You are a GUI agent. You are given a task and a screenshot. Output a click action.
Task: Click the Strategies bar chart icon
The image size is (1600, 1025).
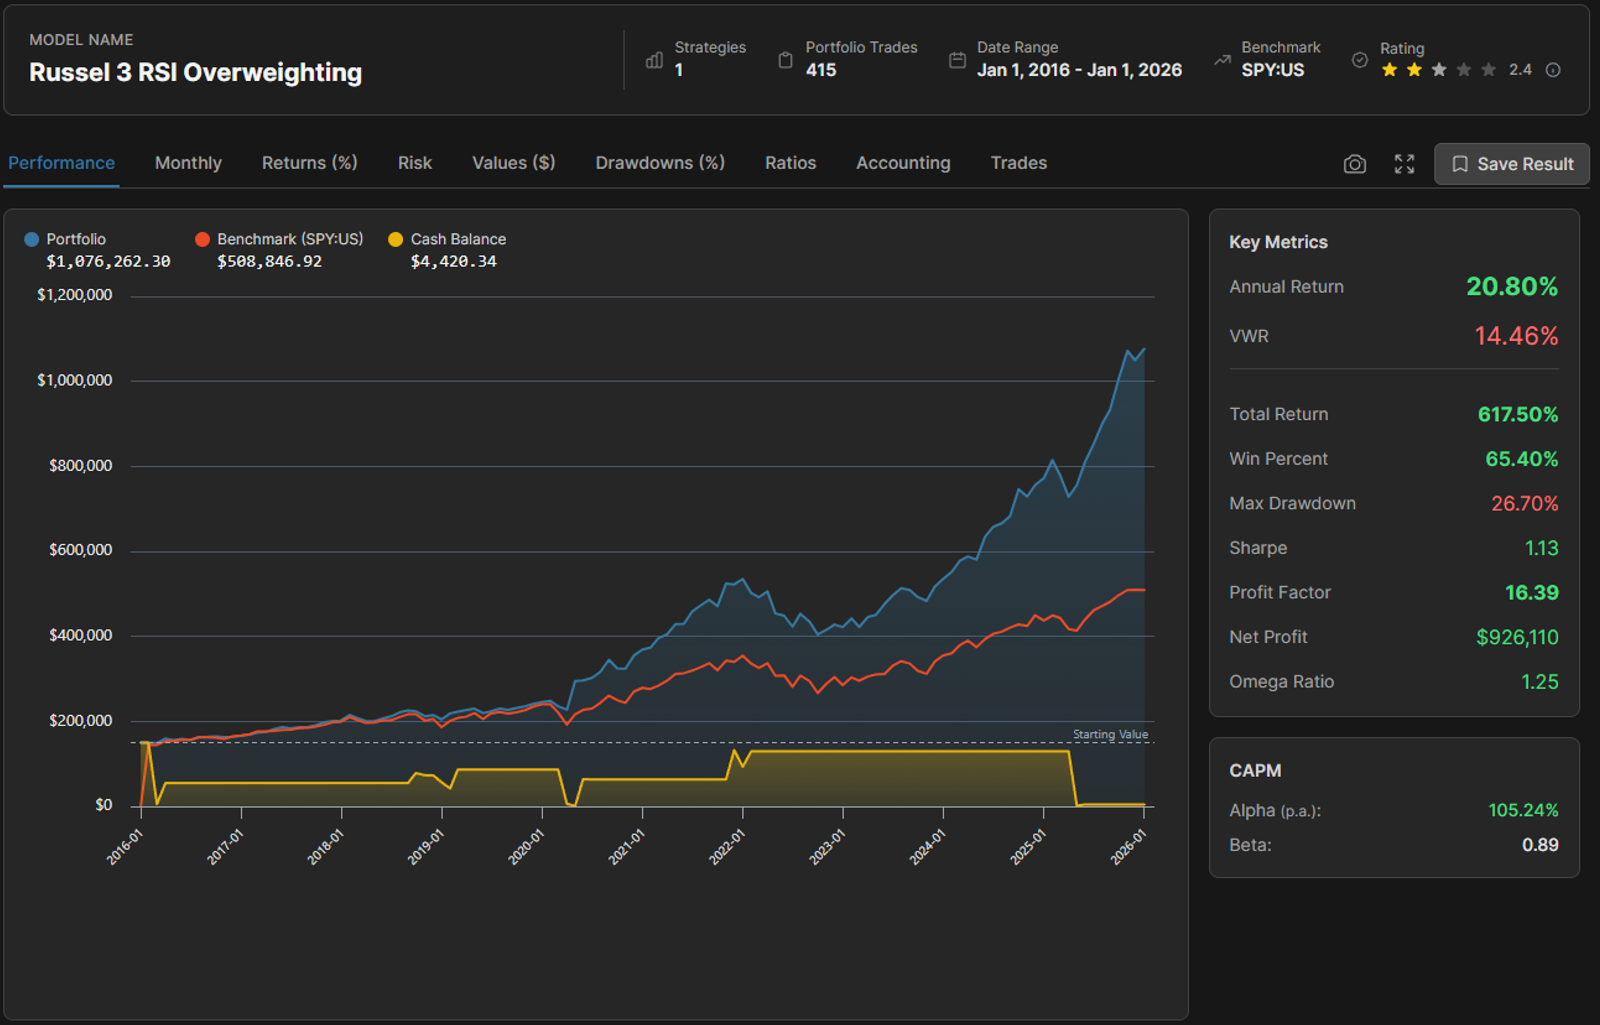654,60
